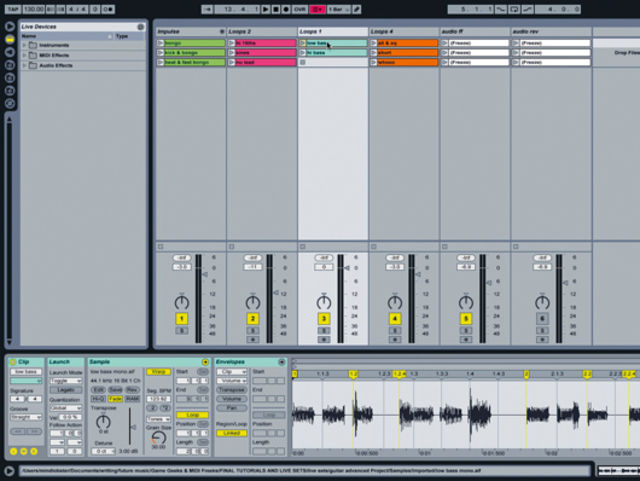Click the Live Devices search icon
The width and height of the screenshot is (640, 481).
pos(140,27)
